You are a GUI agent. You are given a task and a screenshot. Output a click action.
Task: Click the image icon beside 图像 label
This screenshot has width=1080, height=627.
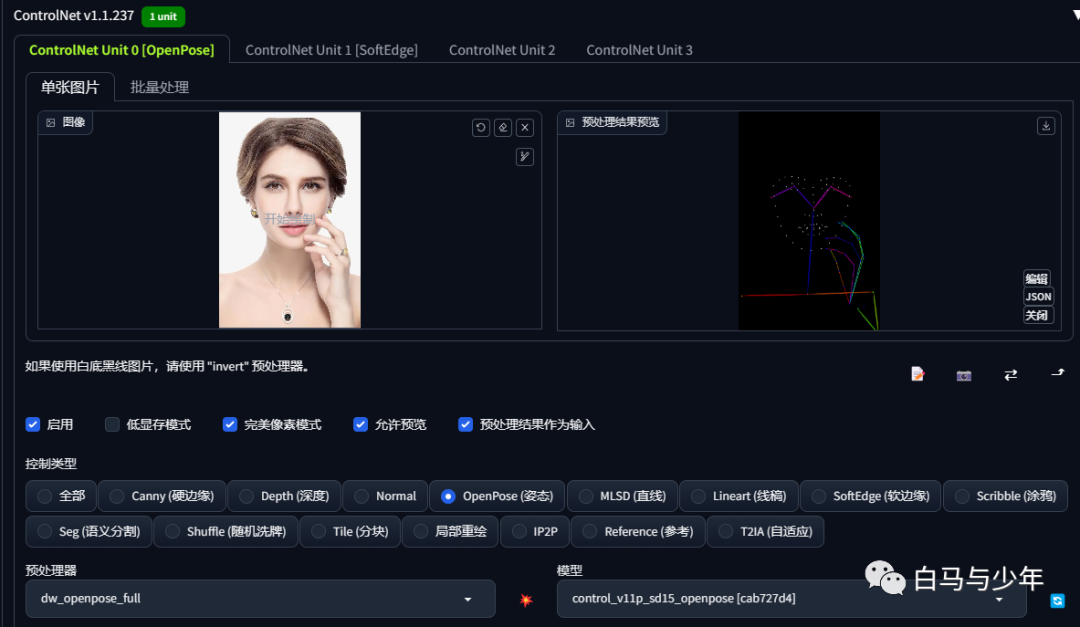pos(50,123)
